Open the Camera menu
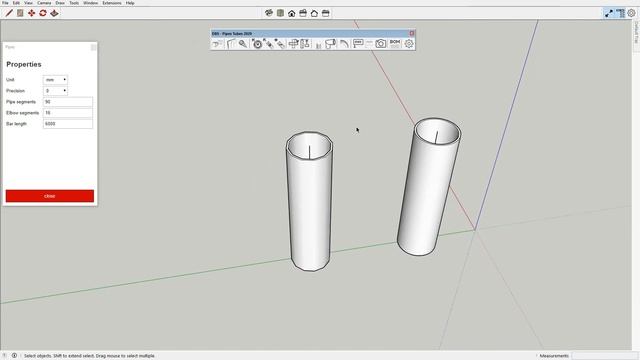The height and width of the screenshot is (360, 640). [44, 3]
